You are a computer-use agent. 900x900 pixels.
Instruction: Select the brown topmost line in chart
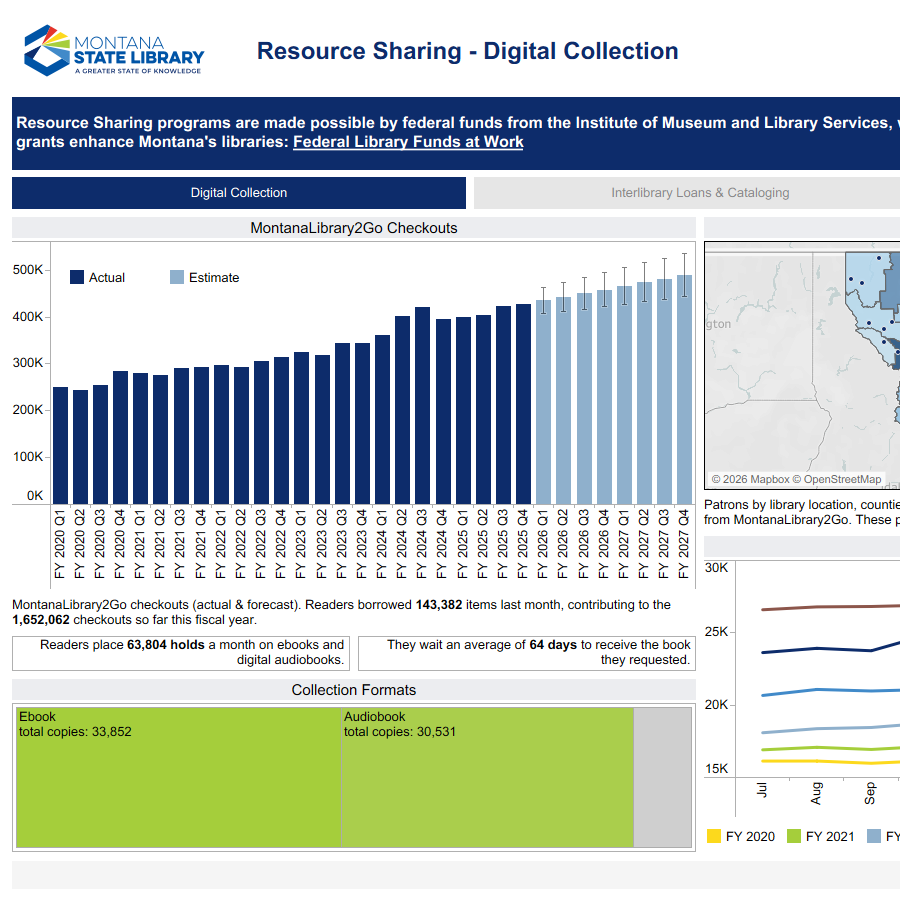click(820, 607)
